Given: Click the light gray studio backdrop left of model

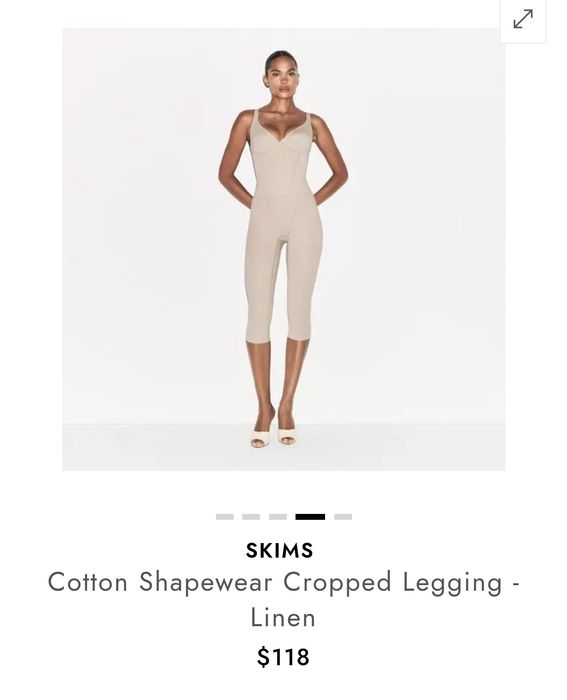Looking at the screenshot, I should 138,223.
